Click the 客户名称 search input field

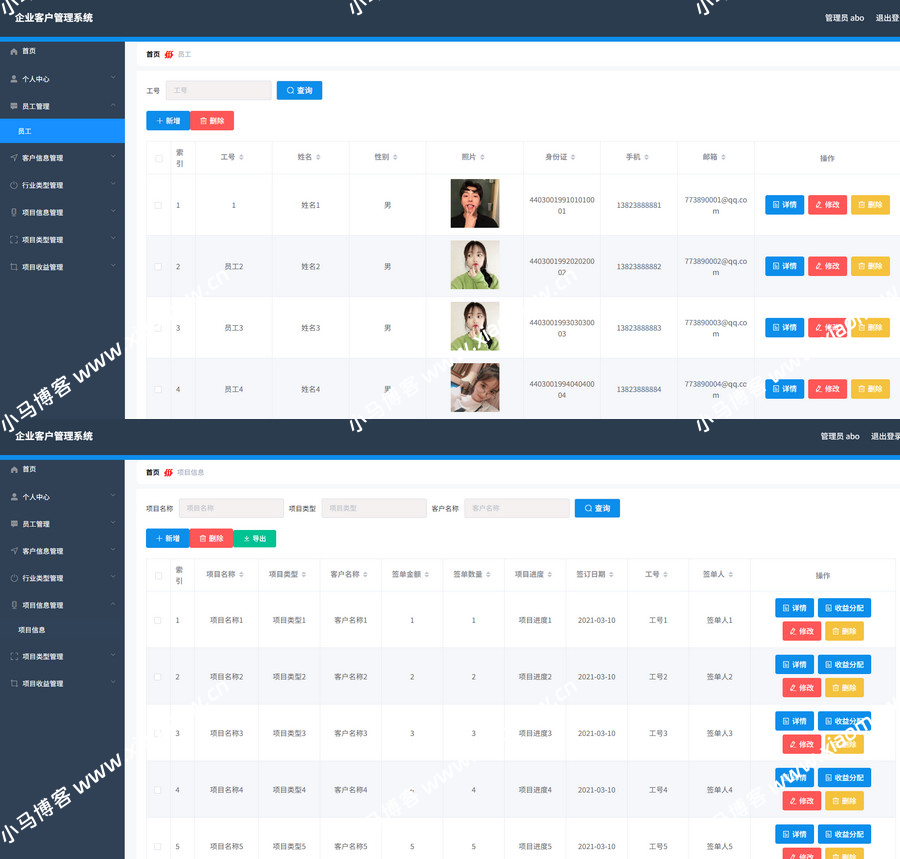pos(516,508)
